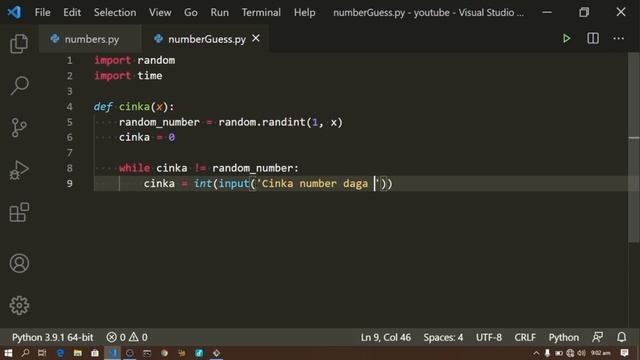Screen dimensions: 640x360
Task: Open File Explorer from taskbar
Action: click(x=77, y=353)
